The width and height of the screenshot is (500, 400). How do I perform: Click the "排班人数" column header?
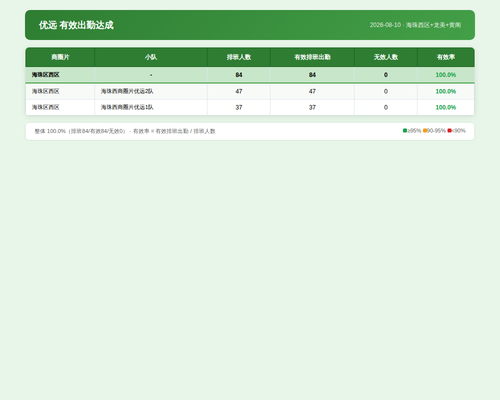(239, 57)
